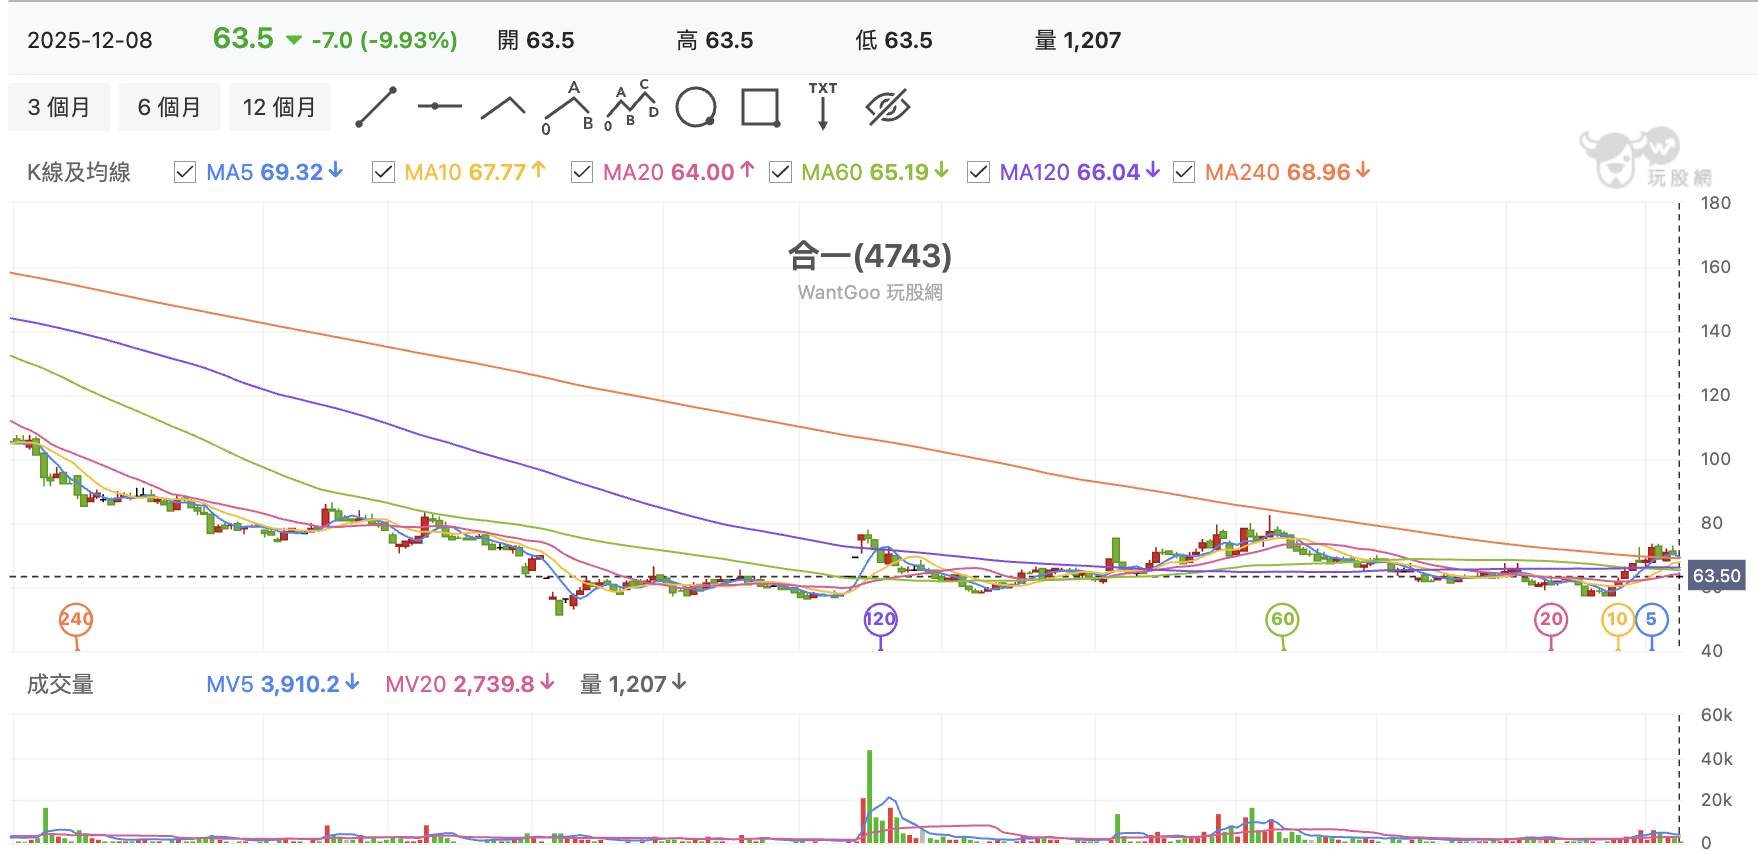Image resolution: width=1758 pixels, height=854 pixels.
Task: Click the date 2025-12-08
Action: 90,40
